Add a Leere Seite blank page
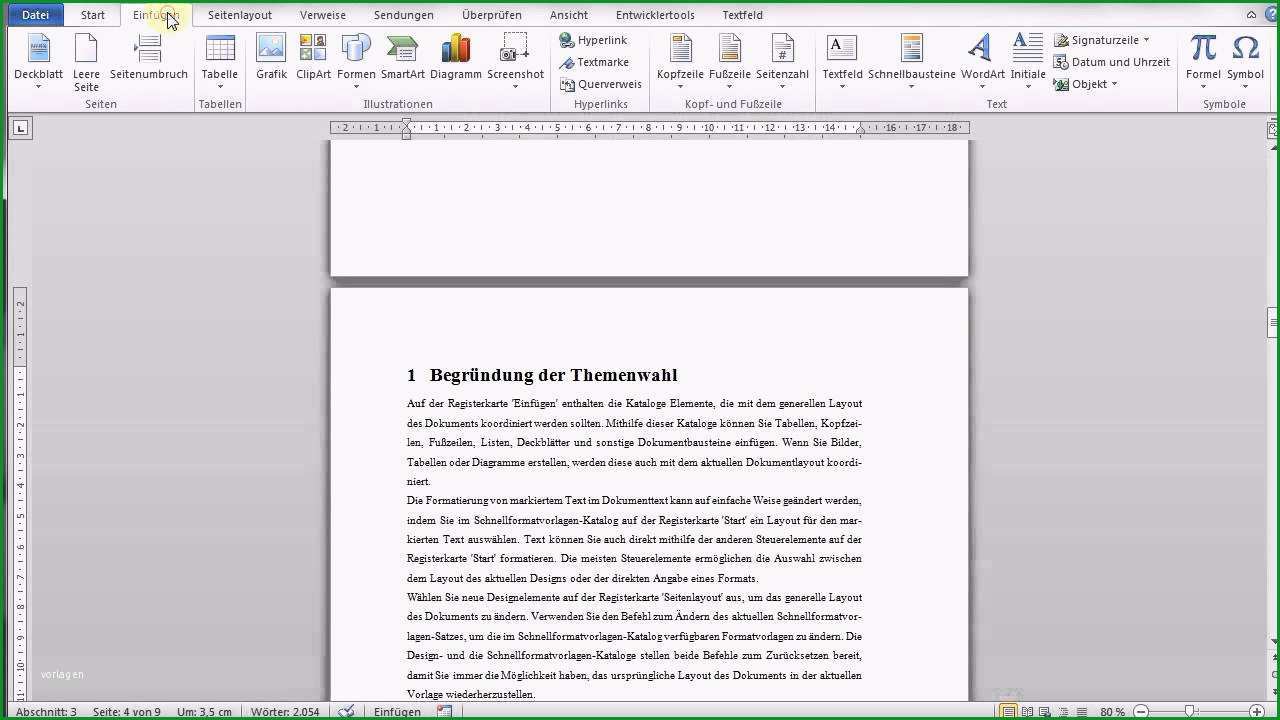Viewport: 1280px width, 720px height. point(86,62)
